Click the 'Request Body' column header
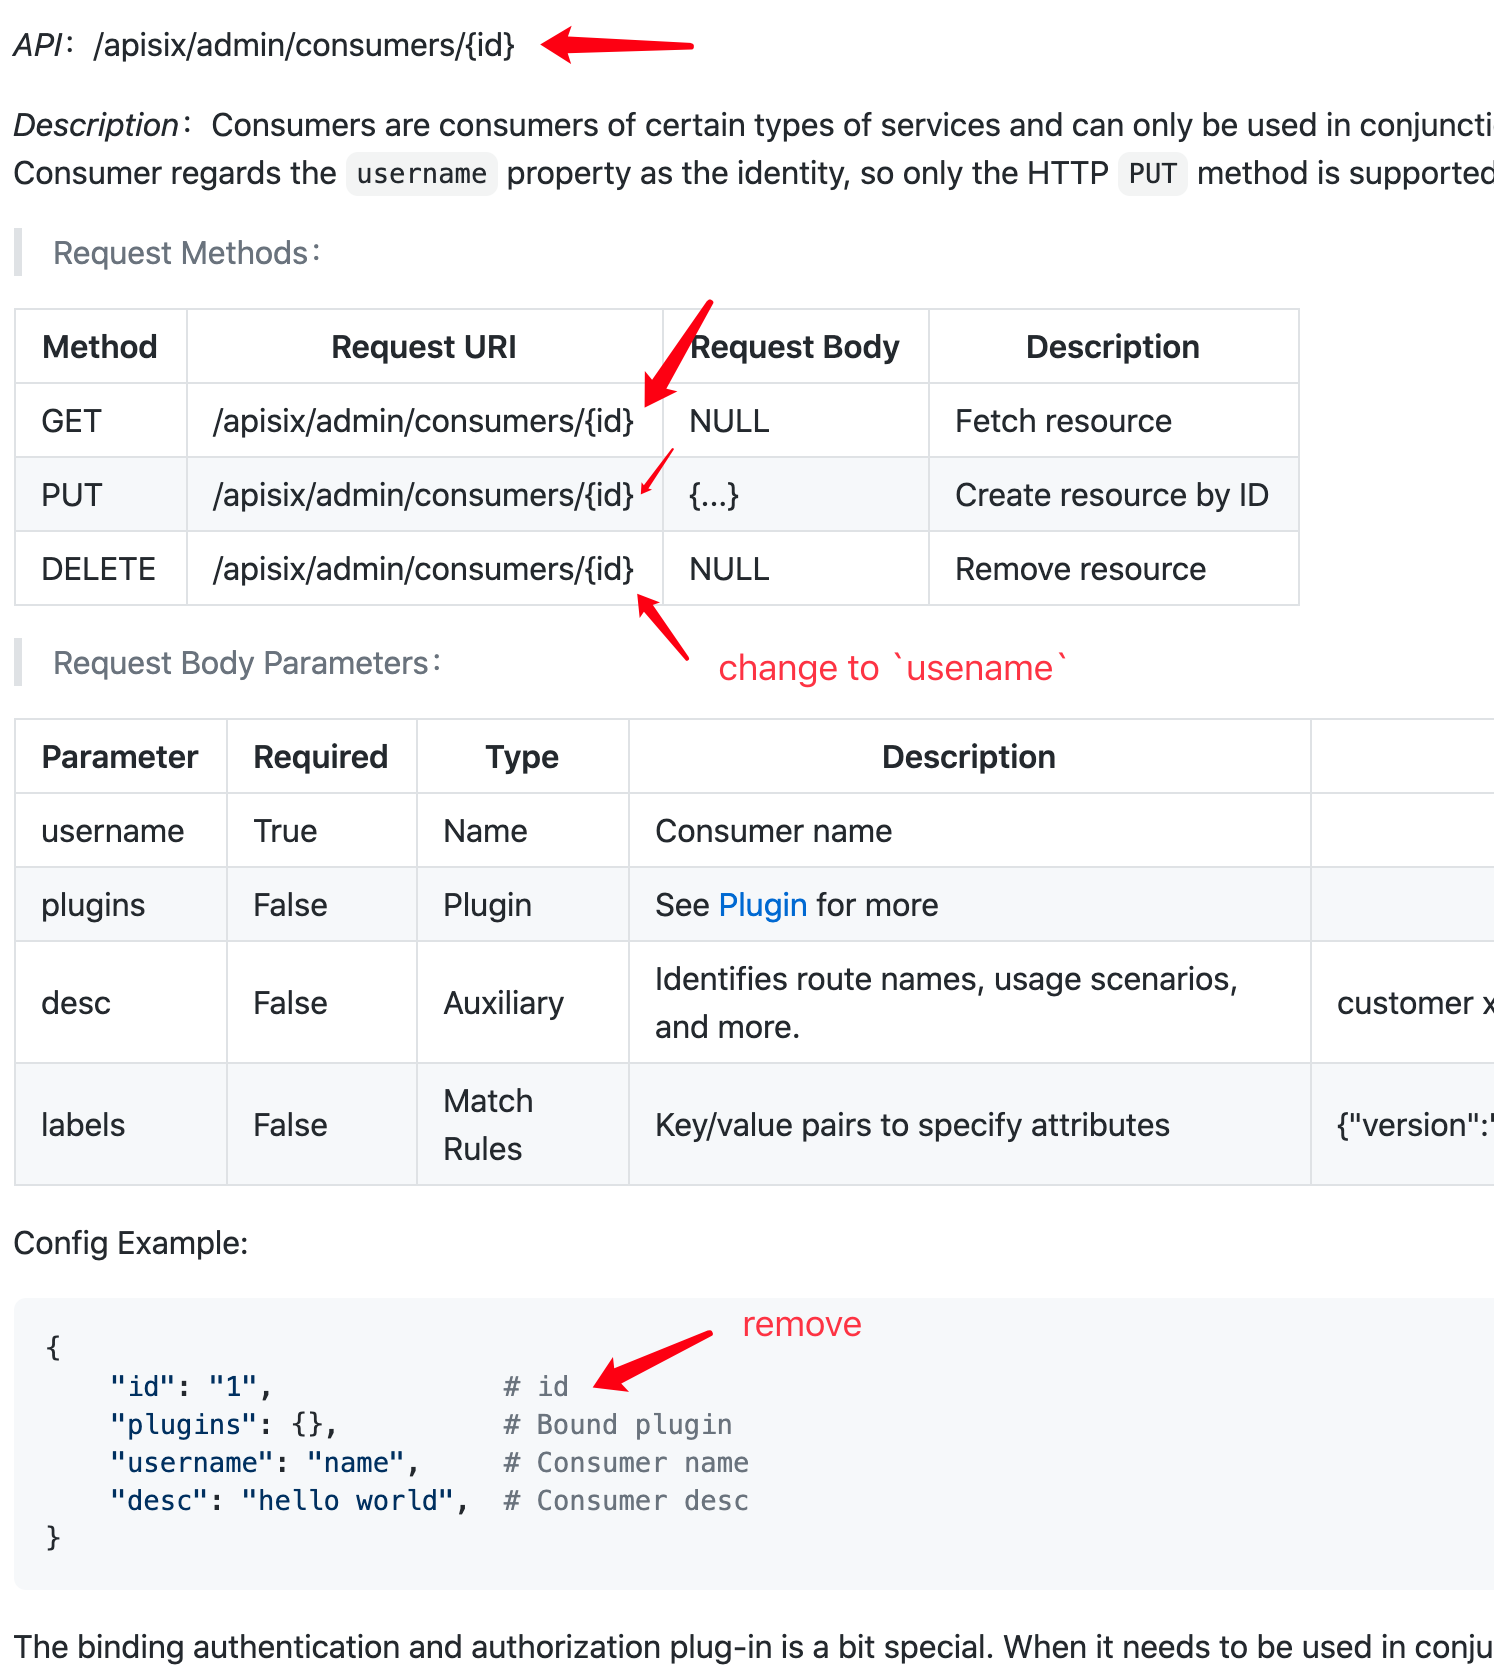The height and width of the screenshot is (1678, 1494). click(x=795, y=347)
